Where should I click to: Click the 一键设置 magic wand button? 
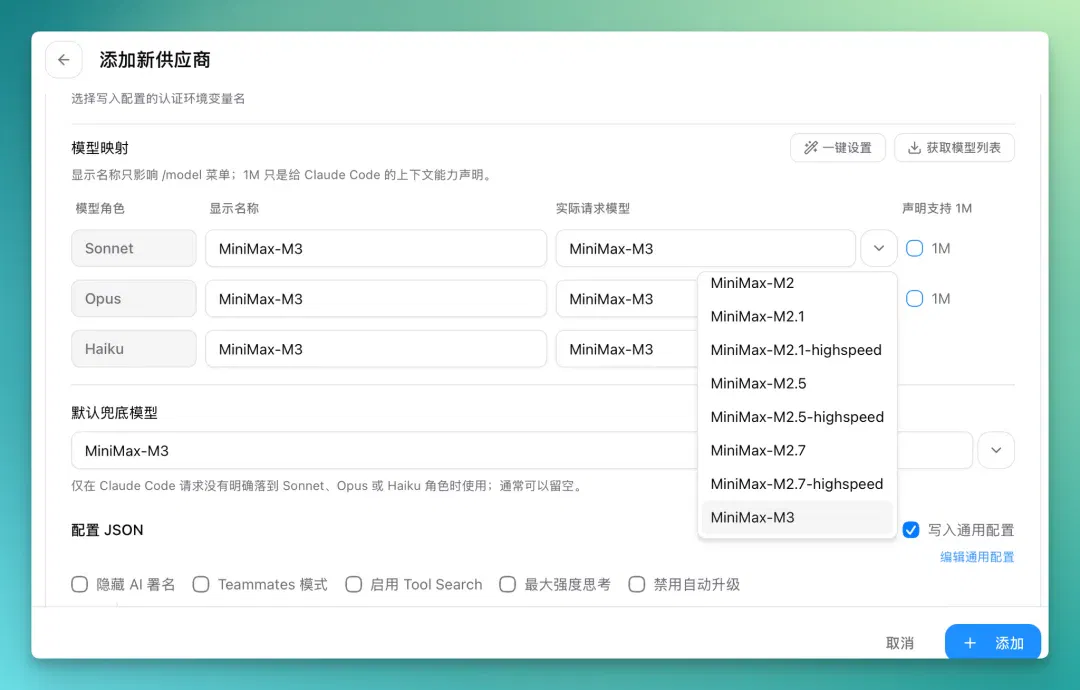(838, 147)
